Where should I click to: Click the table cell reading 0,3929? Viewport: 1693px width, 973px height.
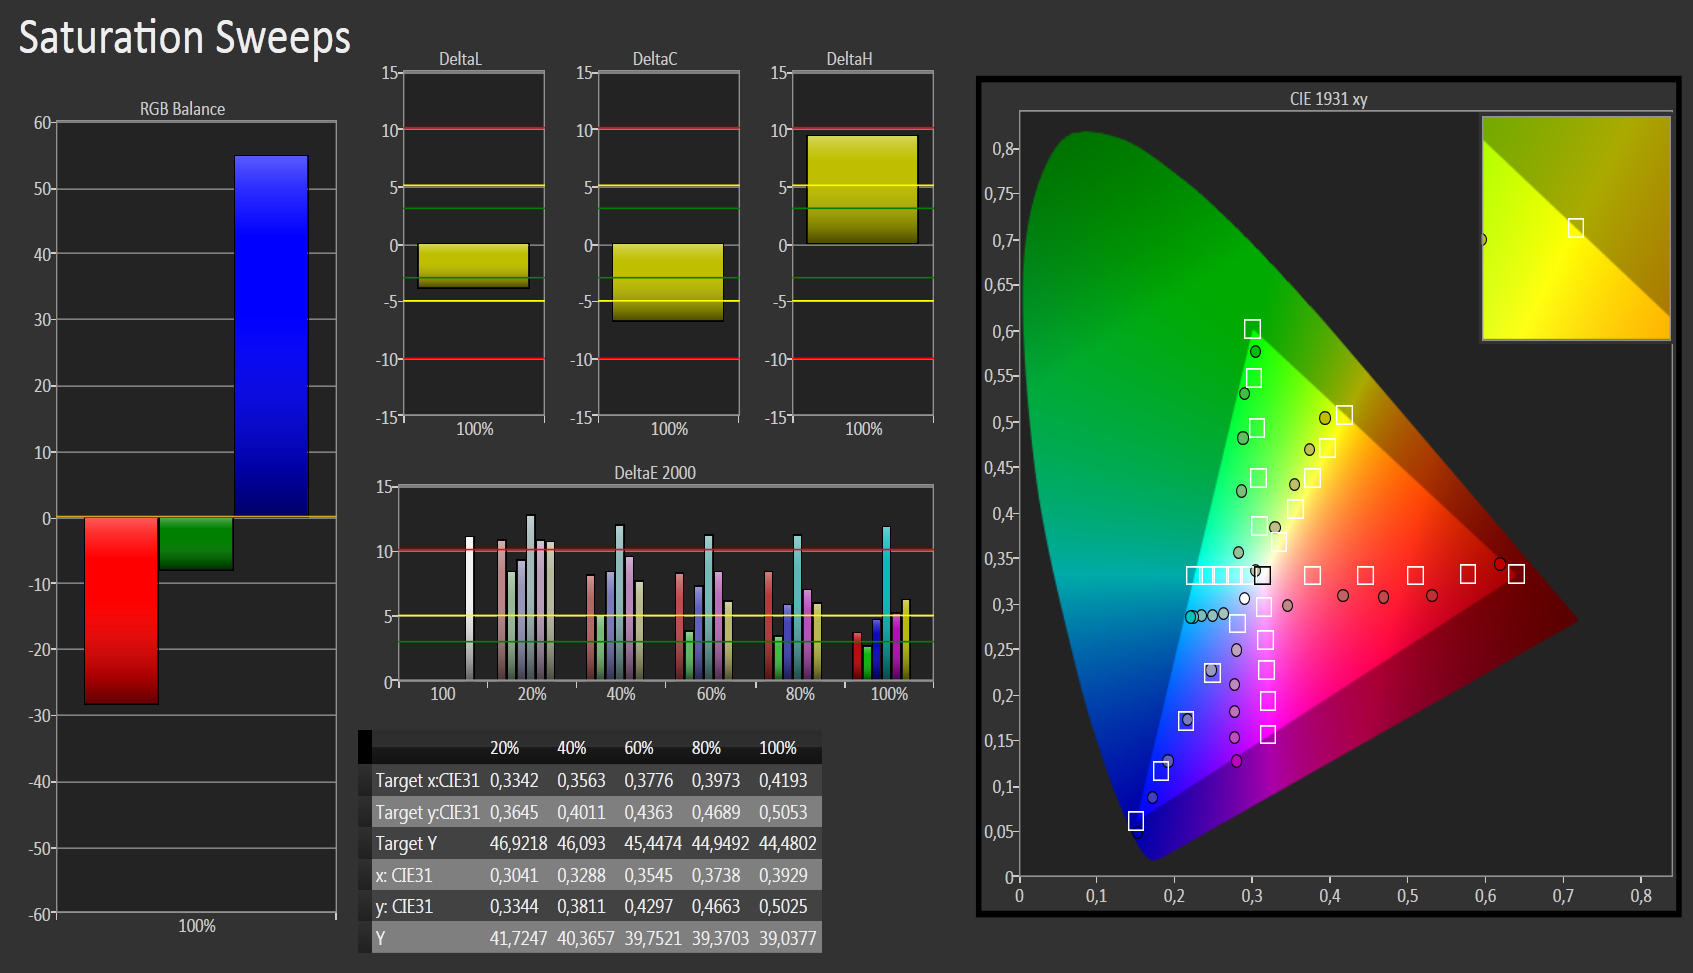(783, 876)
